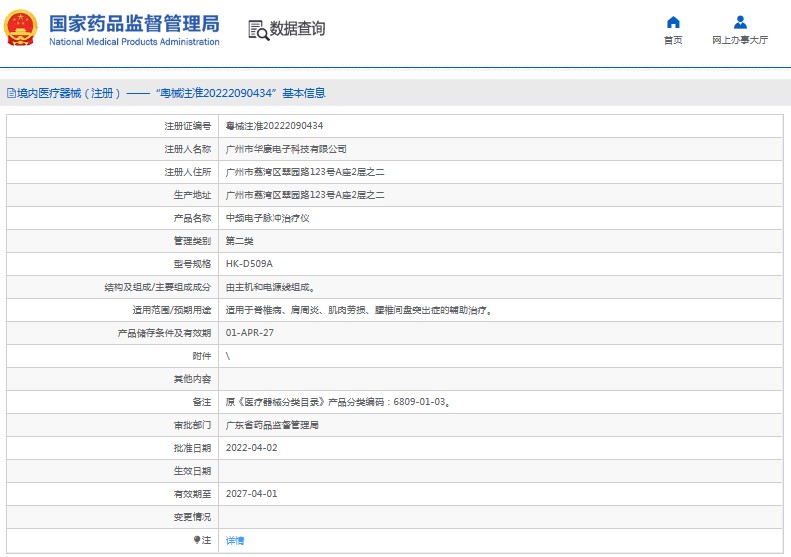Open the 详情 link
The image size is (791, 557).
coord(235,540)
